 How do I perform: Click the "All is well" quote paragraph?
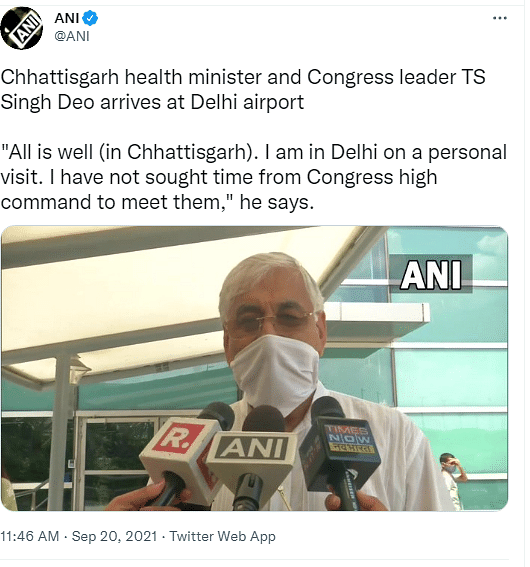(x=254, y=177)
